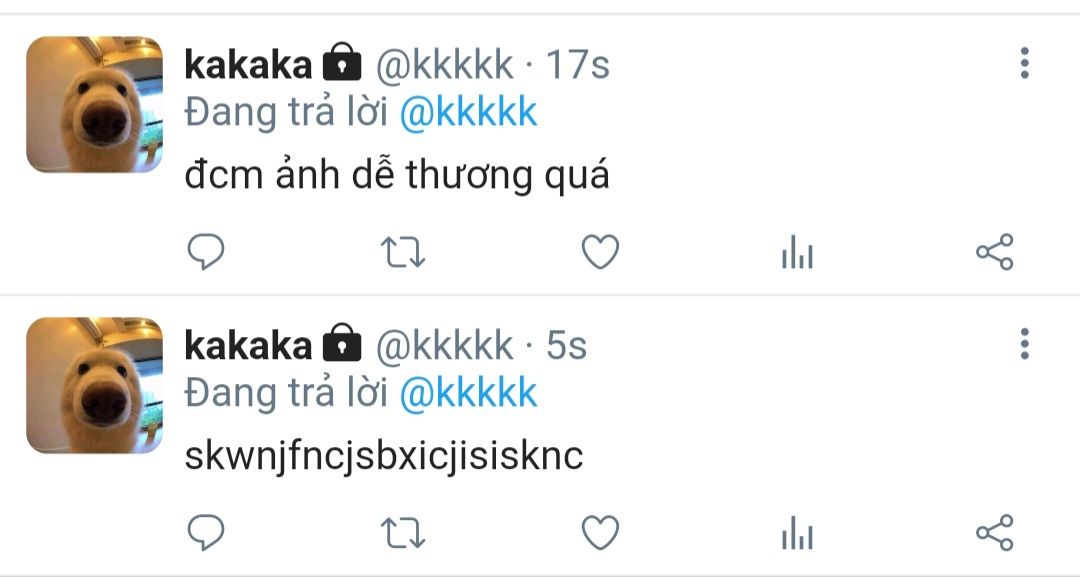Share the 17s tweet
Image resolution: width=1080 pixels, height=577 pixels.
(995, 251)
